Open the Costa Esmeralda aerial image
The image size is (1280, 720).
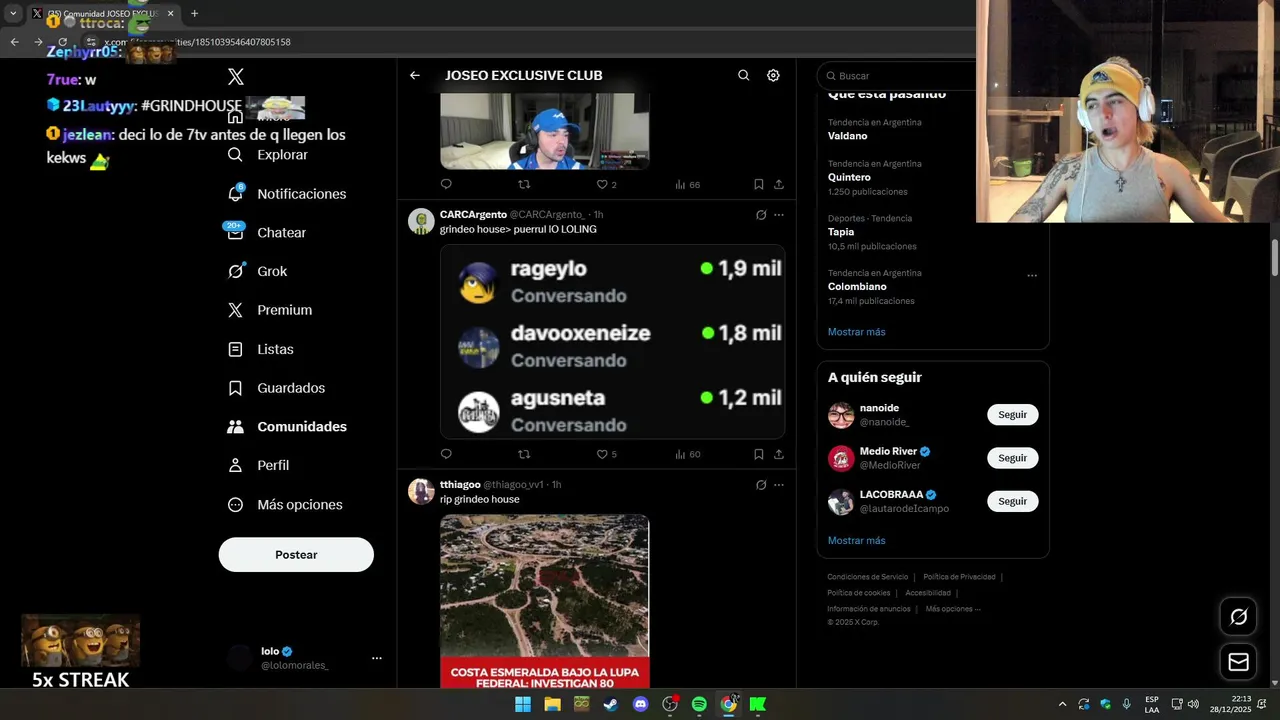(x=545, y=601)
